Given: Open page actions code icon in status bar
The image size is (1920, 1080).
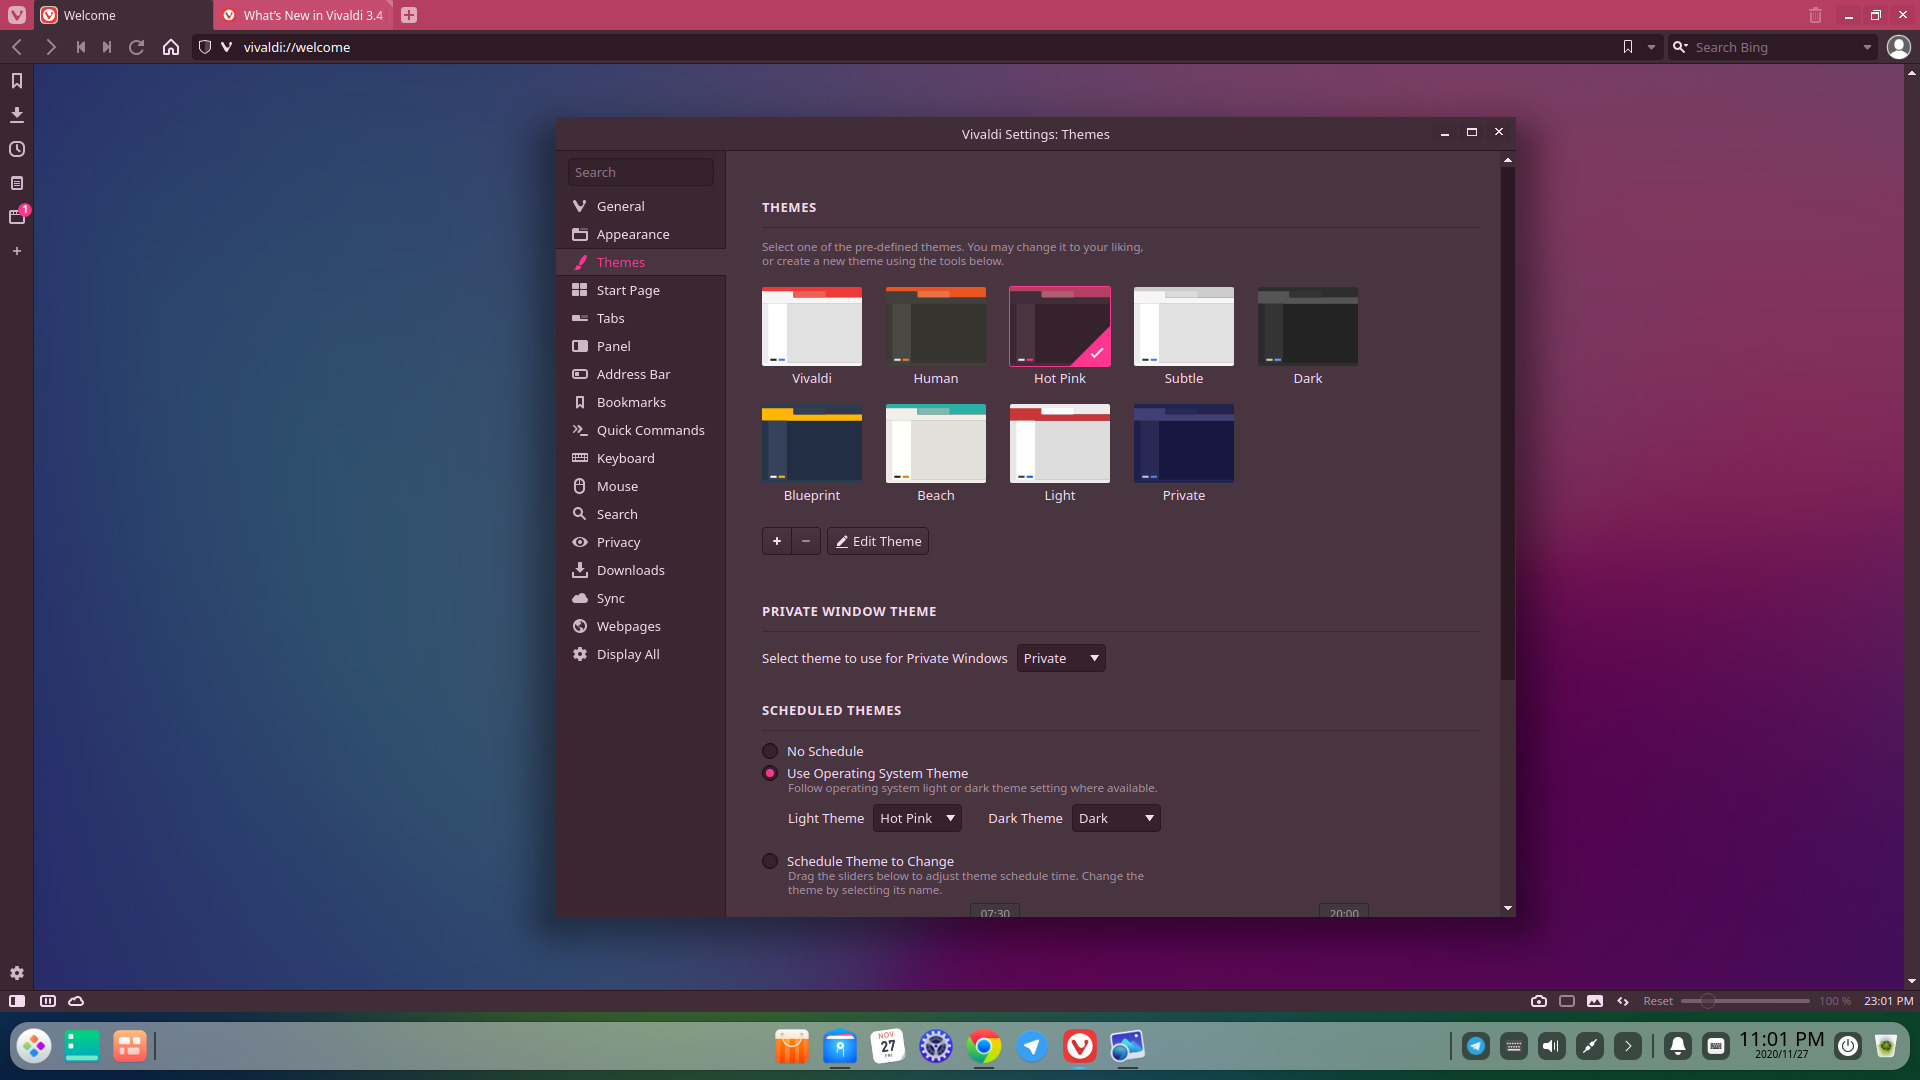Looking at the screenshot, I should tap(1621, 1000).
